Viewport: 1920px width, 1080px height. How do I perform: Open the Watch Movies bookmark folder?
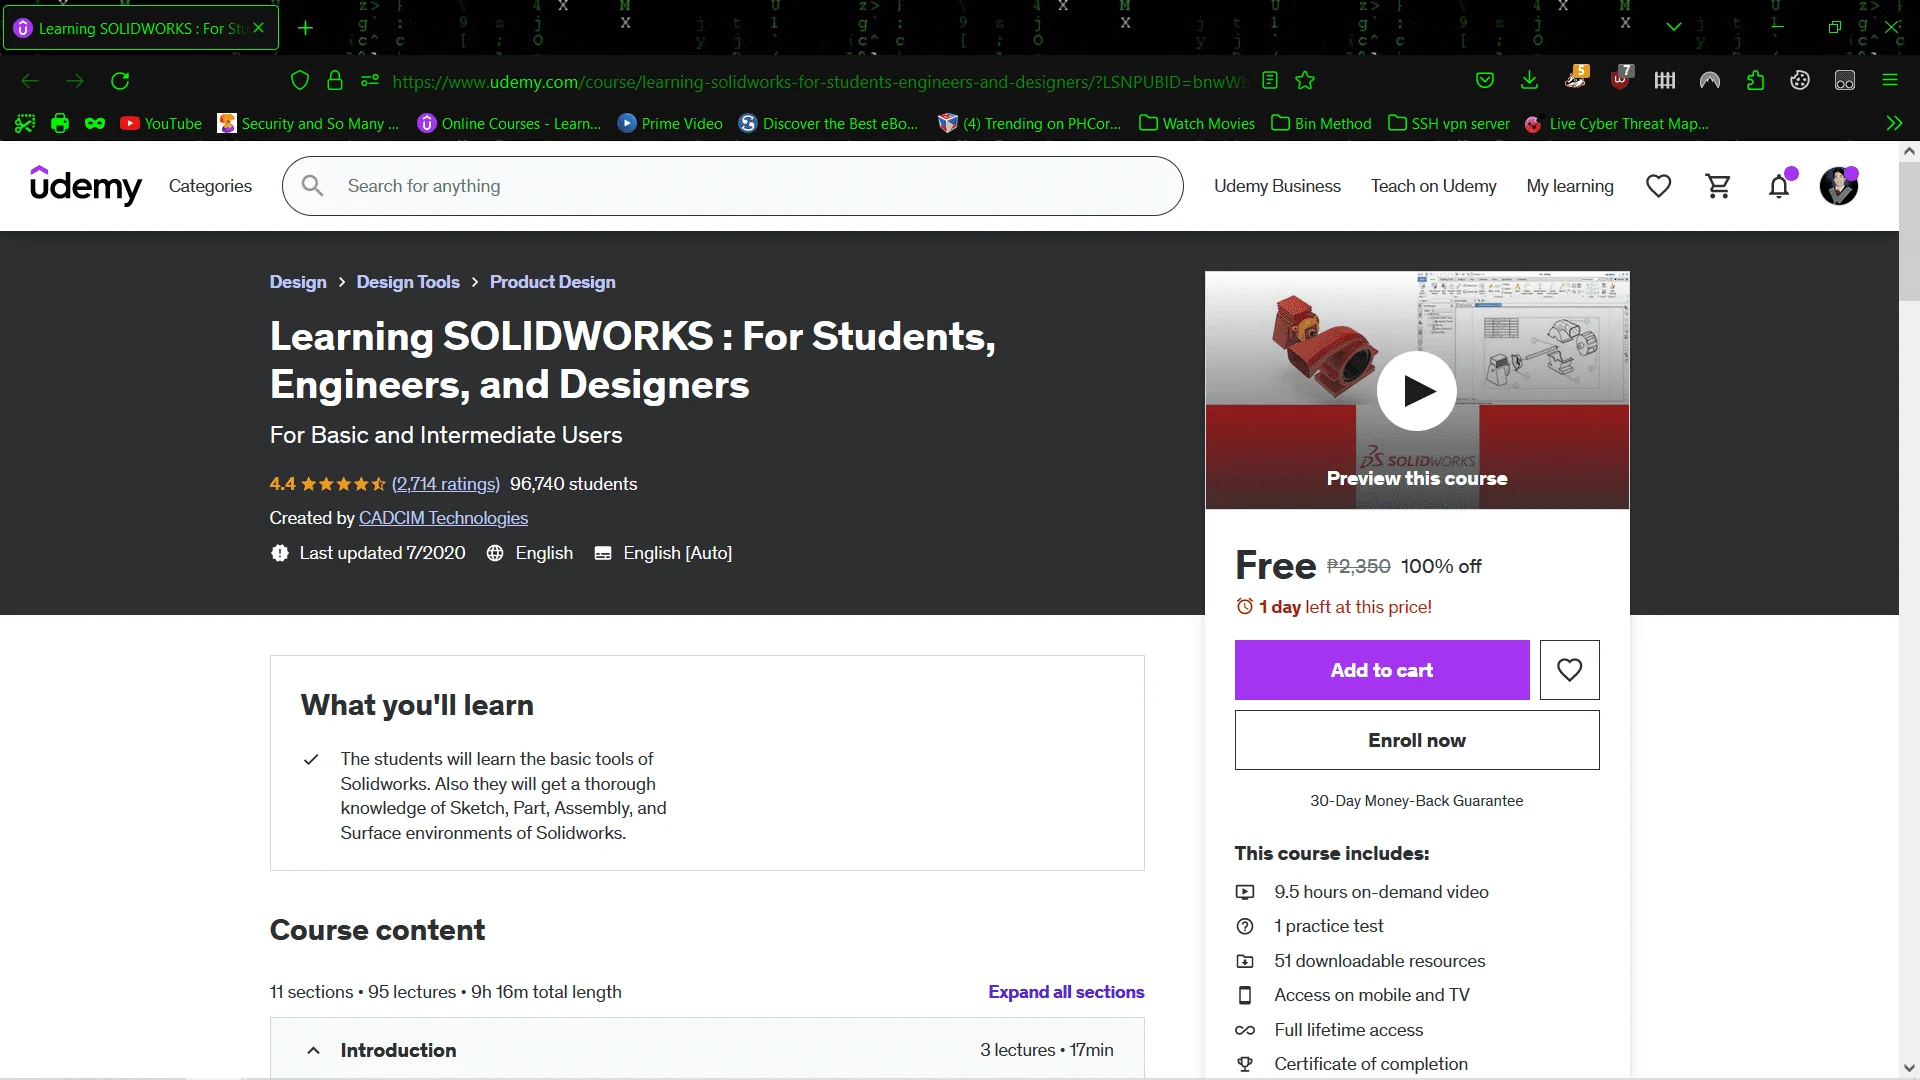click(1197, 124)
